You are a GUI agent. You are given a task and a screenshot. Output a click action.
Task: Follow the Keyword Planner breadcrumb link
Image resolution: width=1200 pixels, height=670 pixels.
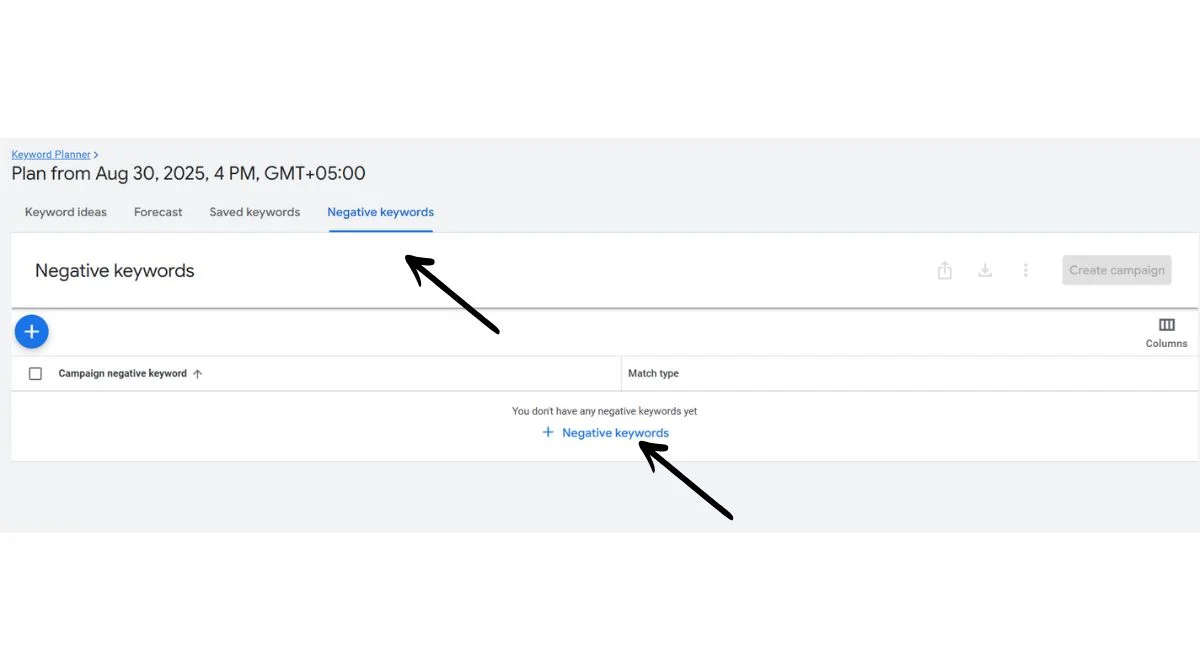(51, 155)
